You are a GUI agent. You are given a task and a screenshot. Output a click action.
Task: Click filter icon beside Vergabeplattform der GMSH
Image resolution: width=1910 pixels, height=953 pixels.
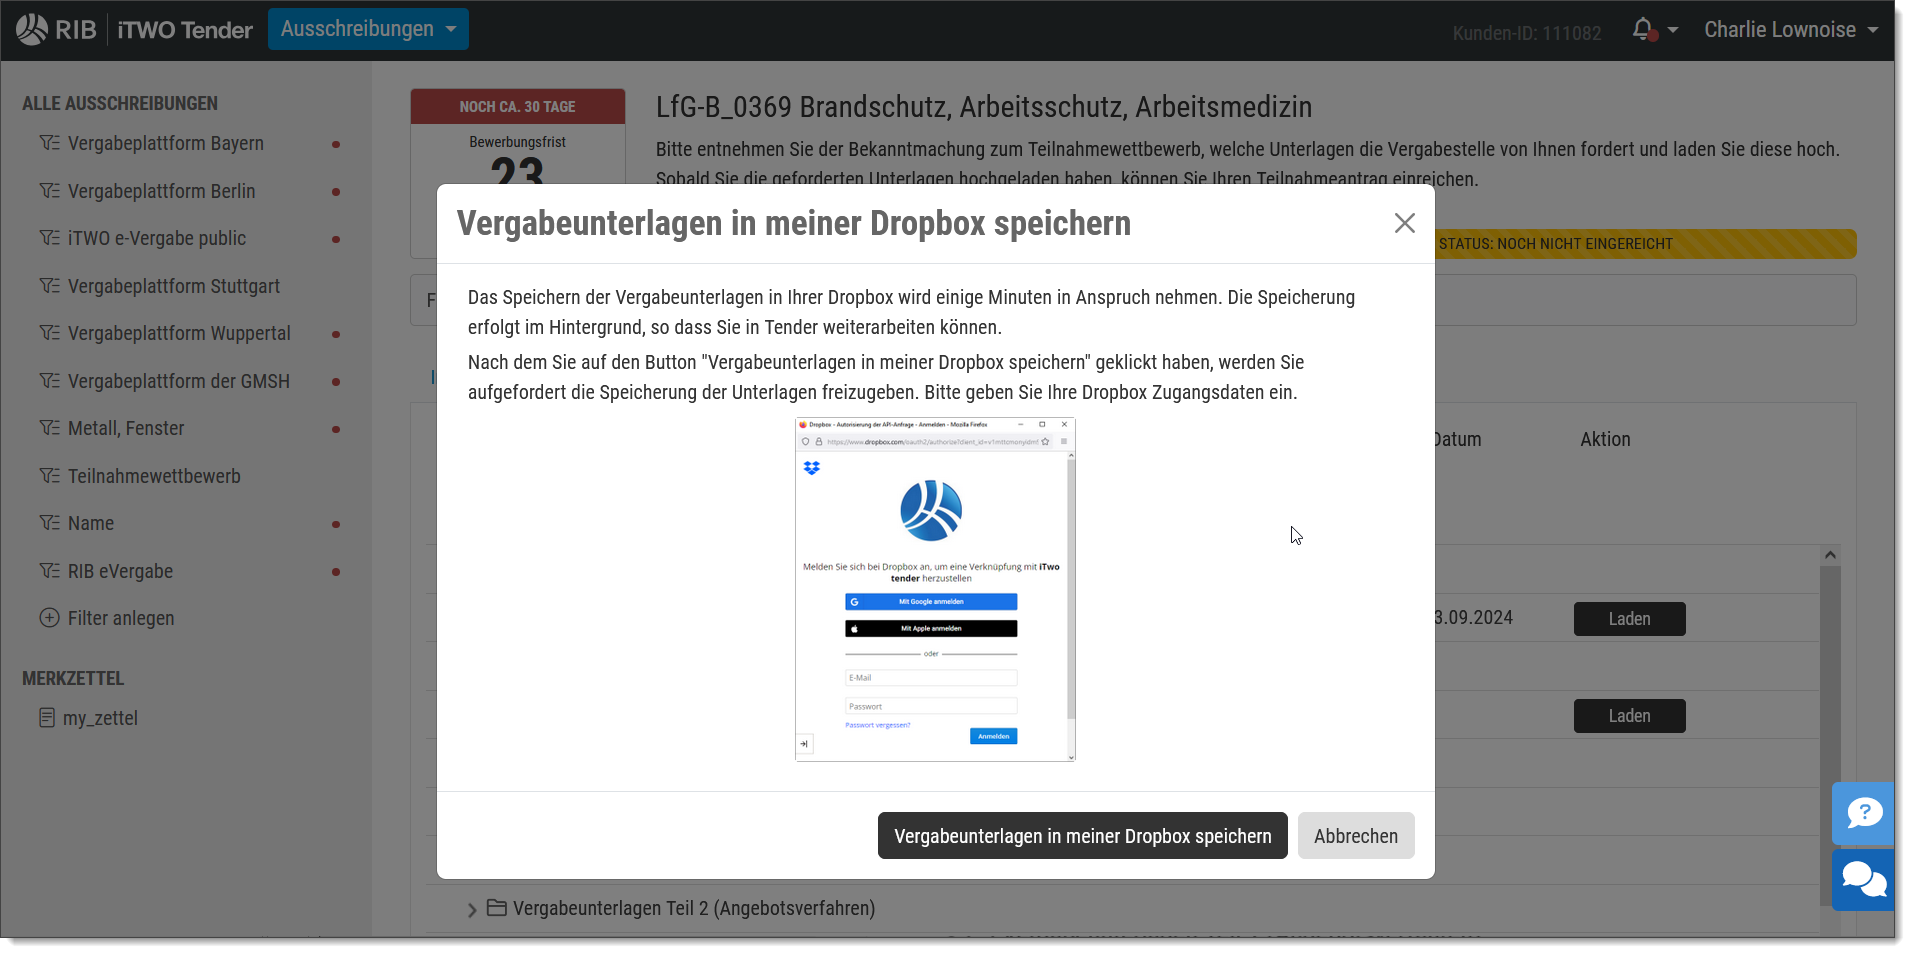pos(49,381)
